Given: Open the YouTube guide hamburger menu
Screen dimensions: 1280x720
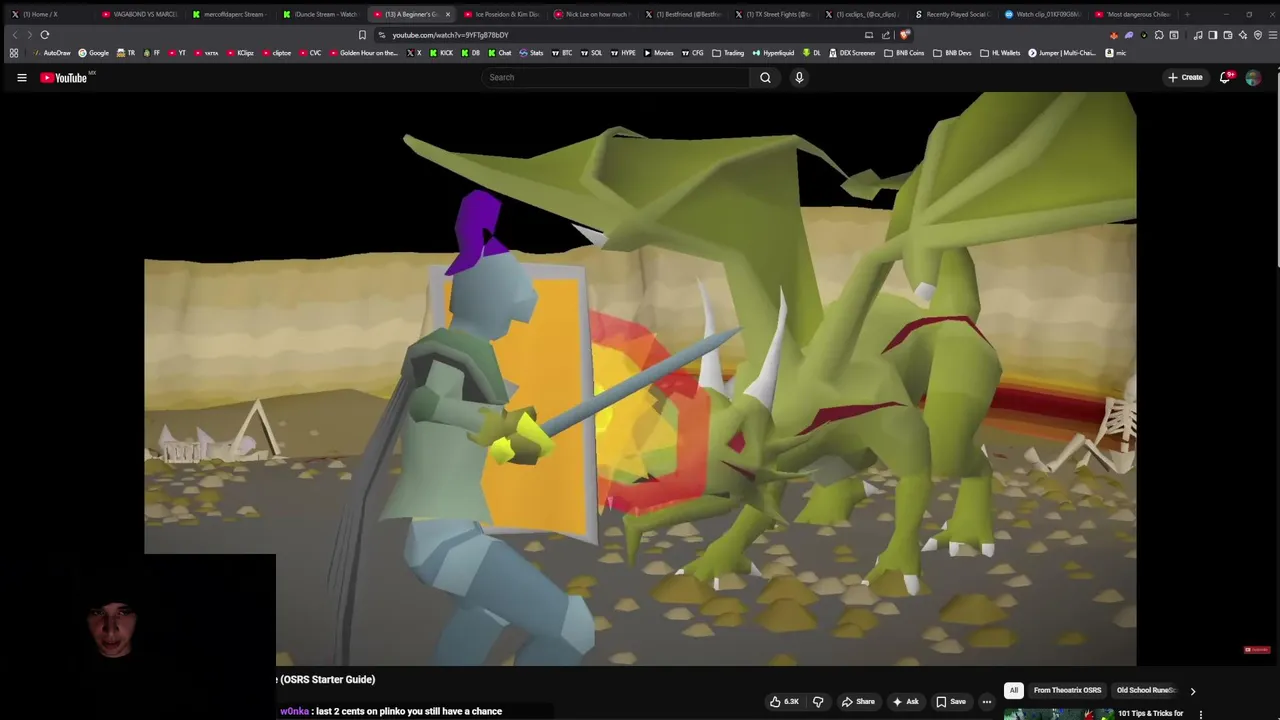Looking at the screenshot, I should click(x=21, y=77).
